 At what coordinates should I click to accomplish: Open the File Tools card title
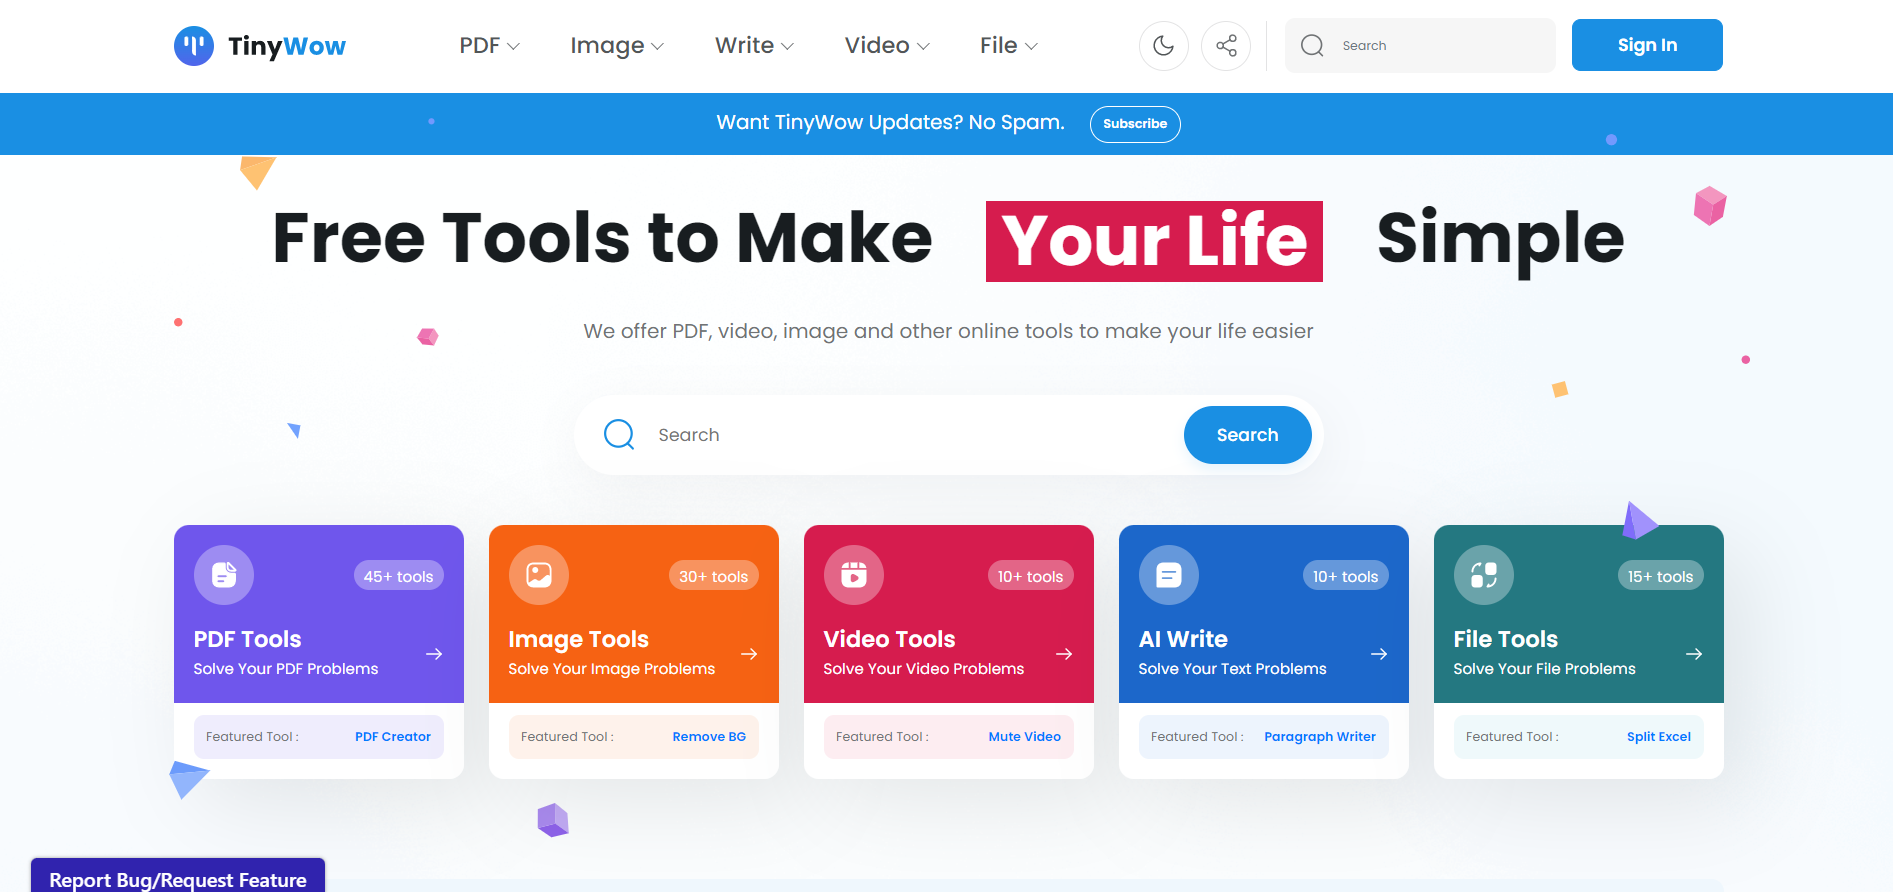(x=1505, y=639)
